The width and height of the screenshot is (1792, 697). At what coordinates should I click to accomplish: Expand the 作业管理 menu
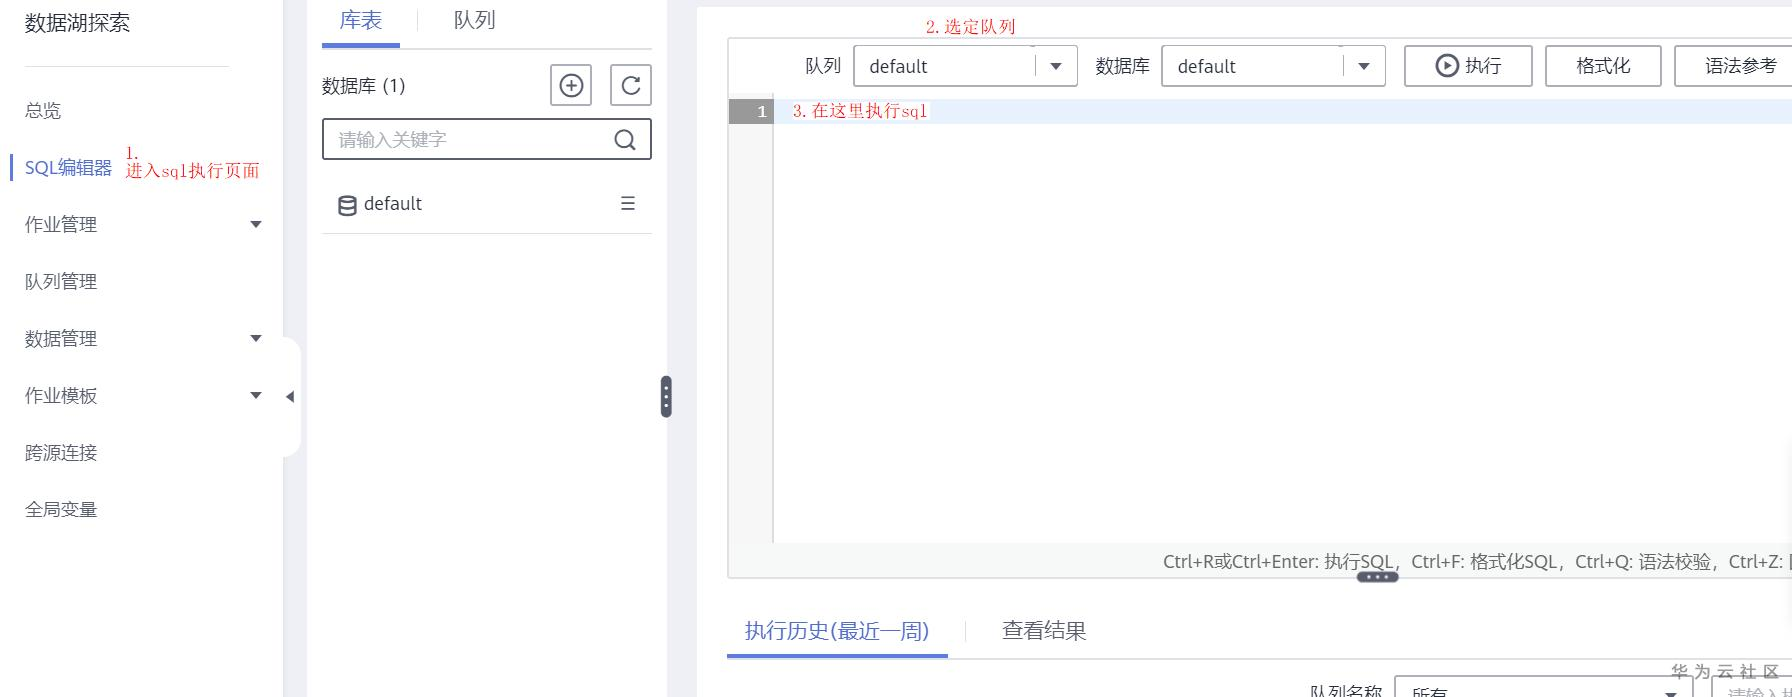[256, 224]
